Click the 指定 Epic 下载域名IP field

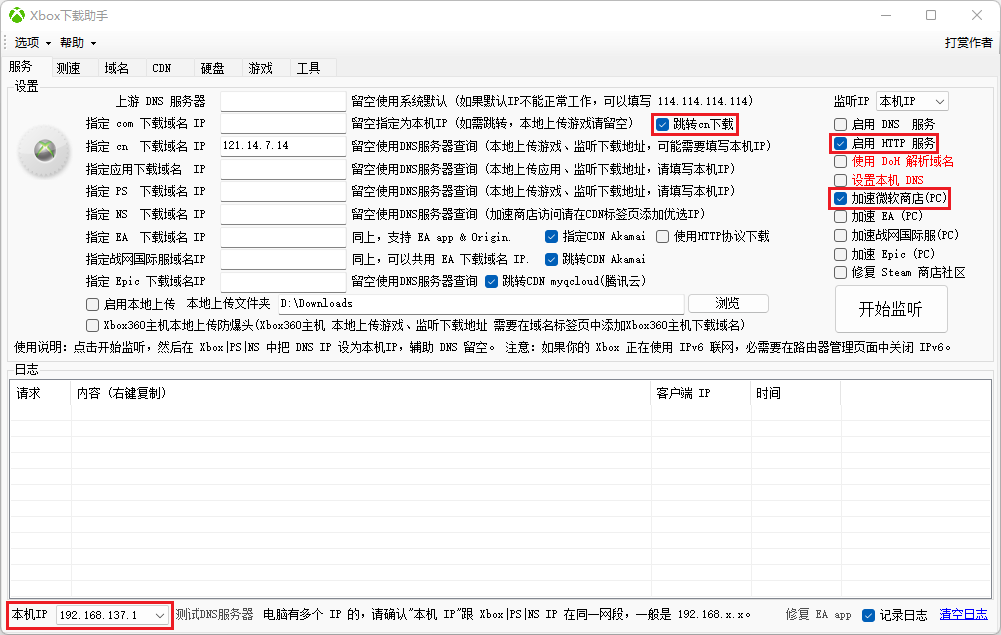click(x=283, y=281)
